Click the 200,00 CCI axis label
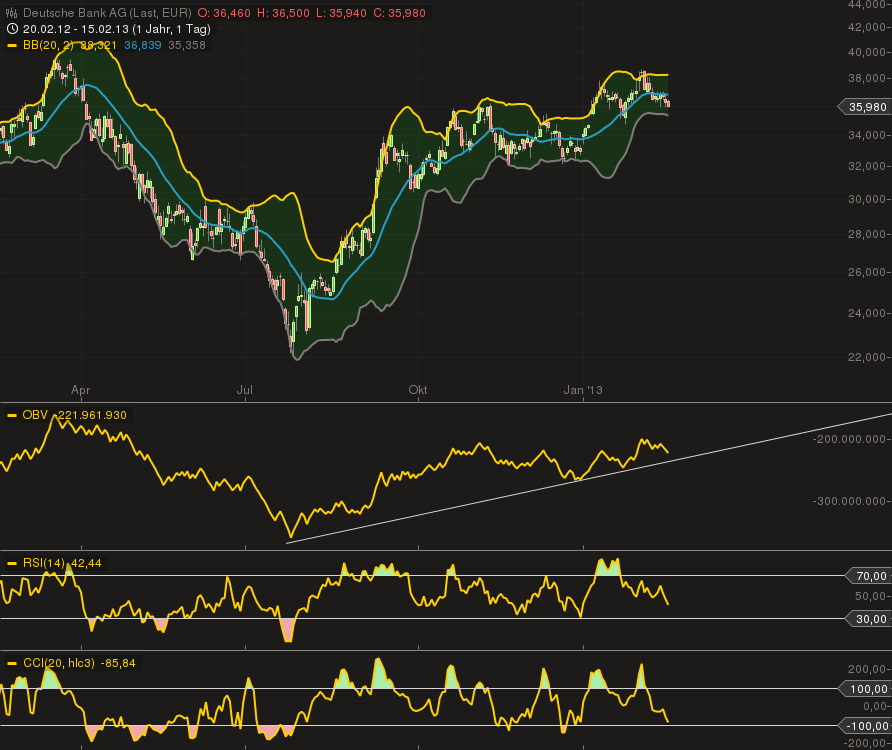Image resolution: width=892 pixels, height=750 pixels. [x=867, y=669]
